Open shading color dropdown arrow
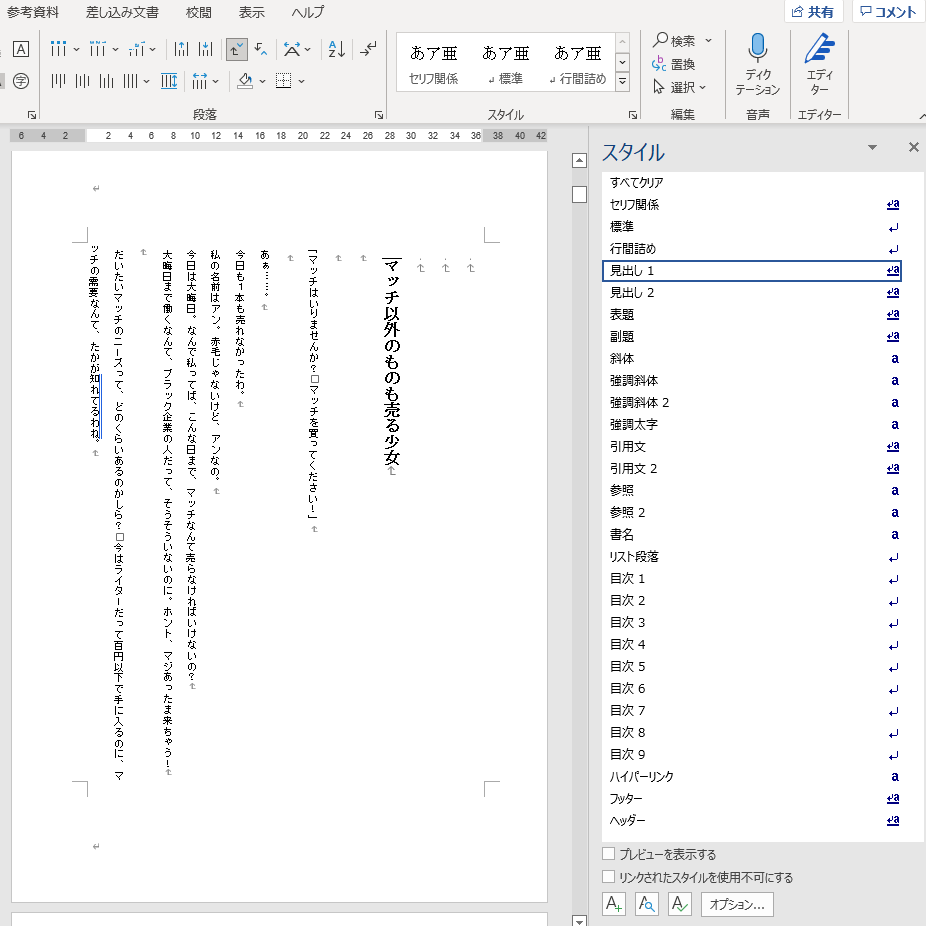Image resolution: width=926 pixels, height=926 pixels. pyautogui.click(x=262, y=81)
